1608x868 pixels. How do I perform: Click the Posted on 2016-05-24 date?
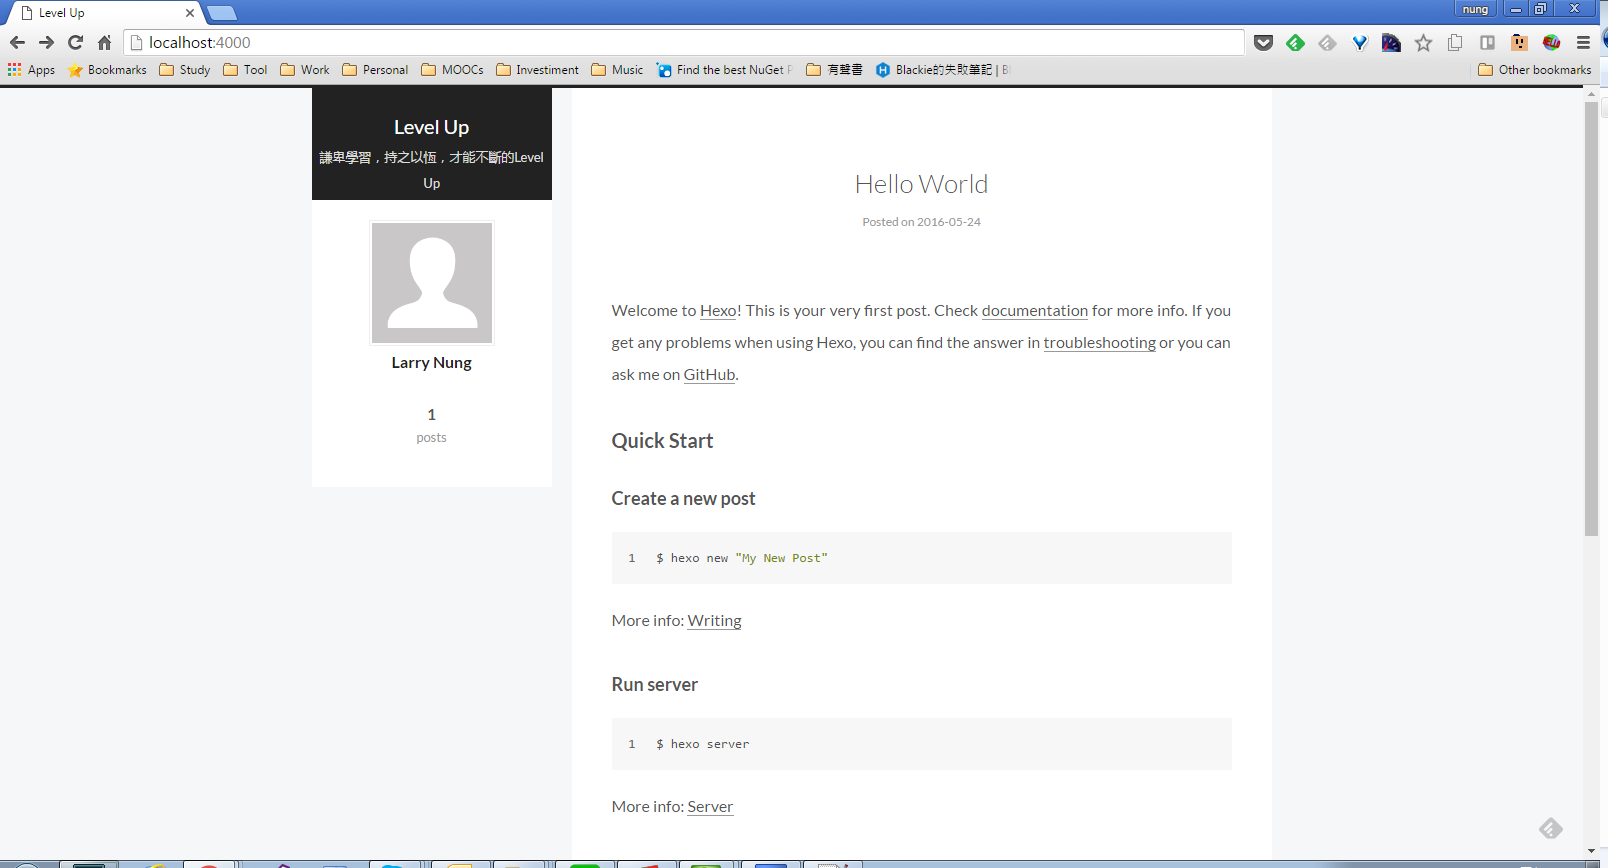tap(921, 222)
